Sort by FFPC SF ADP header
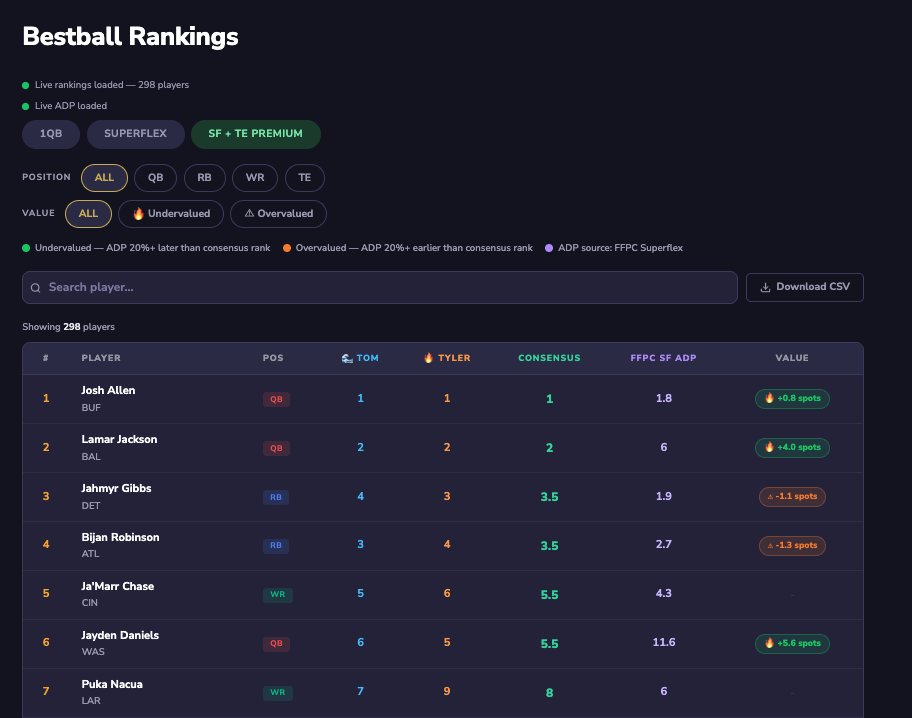 [663, 358]
